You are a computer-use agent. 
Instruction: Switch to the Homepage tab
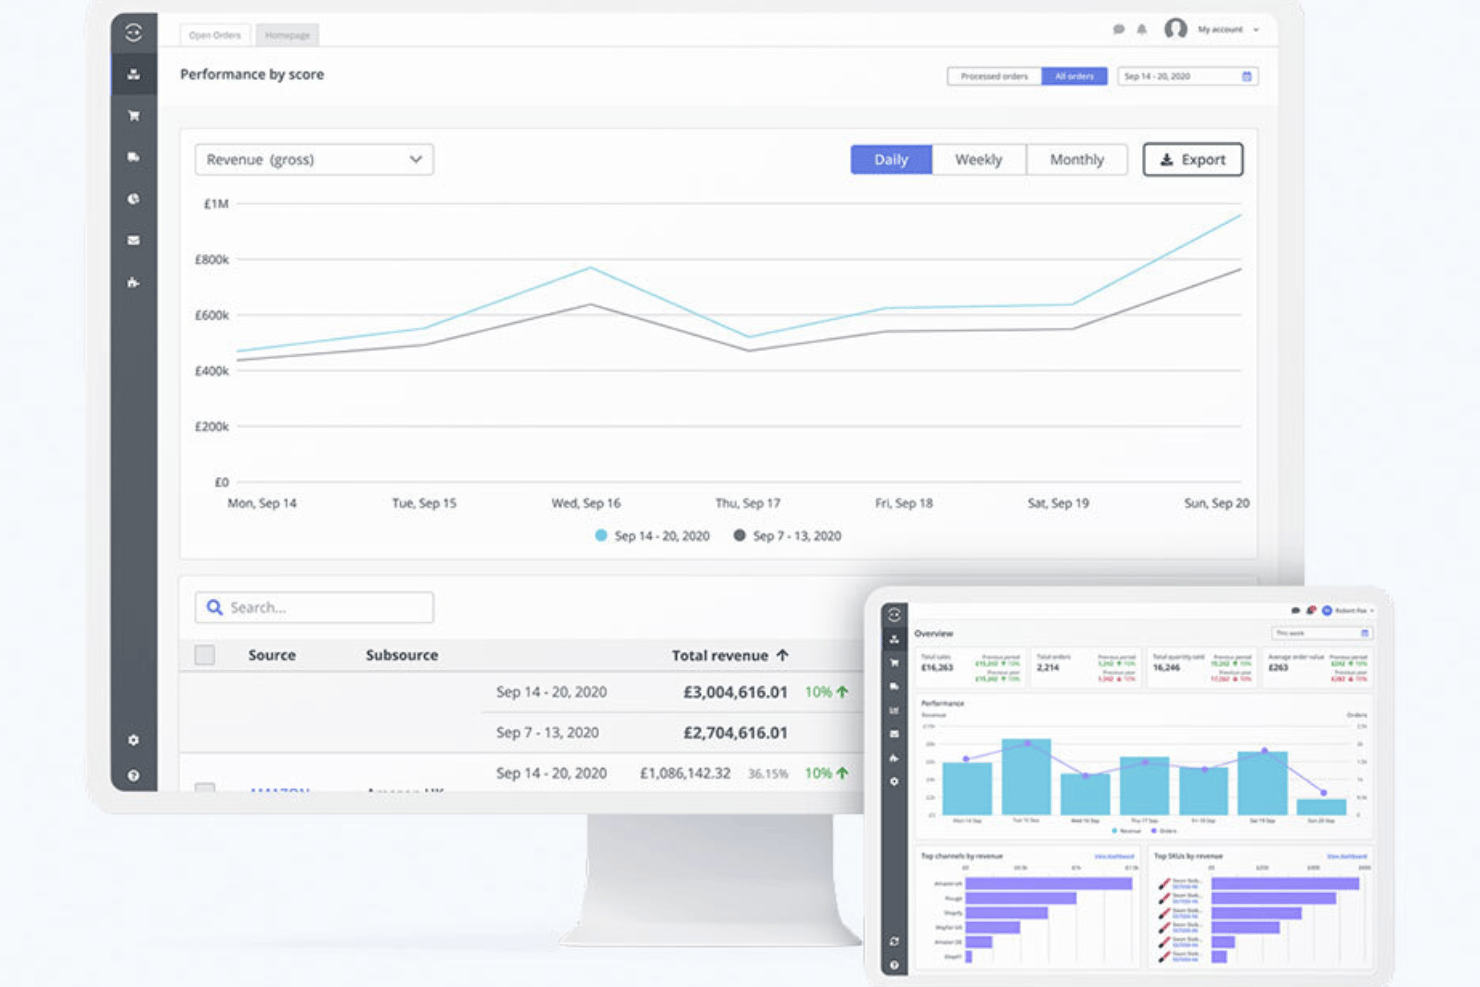(x=287, y=35)
